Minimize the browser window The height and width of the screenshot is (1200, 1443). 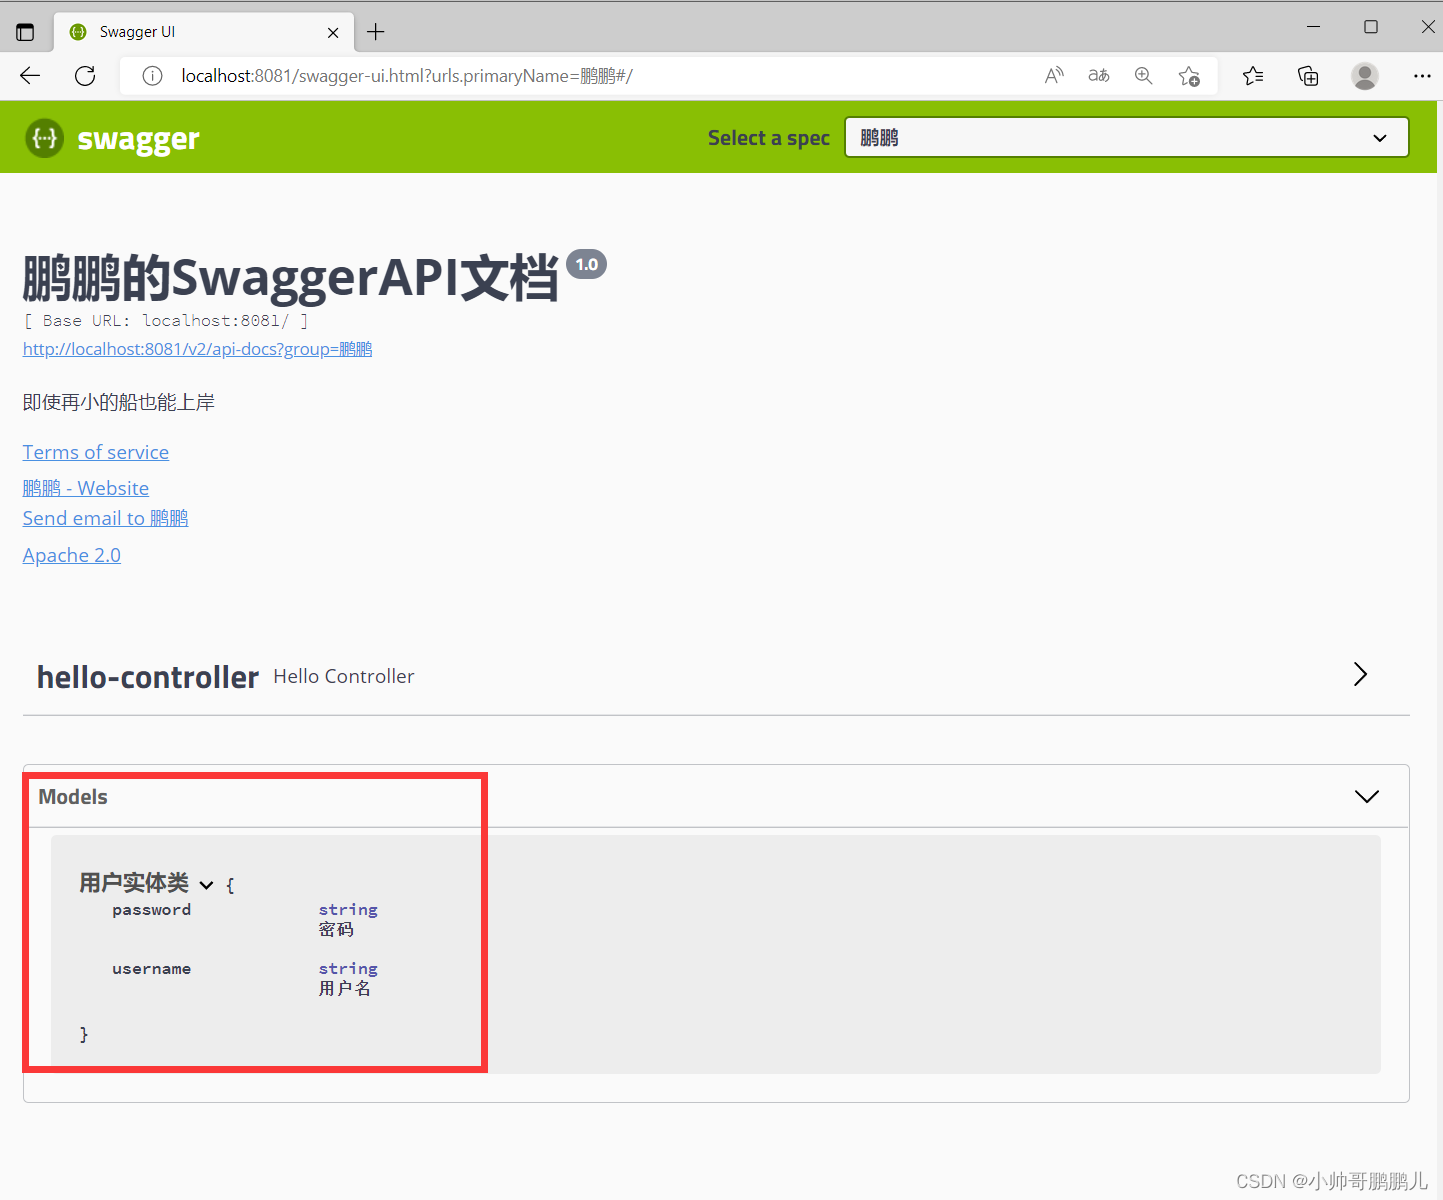(1313, 27)
